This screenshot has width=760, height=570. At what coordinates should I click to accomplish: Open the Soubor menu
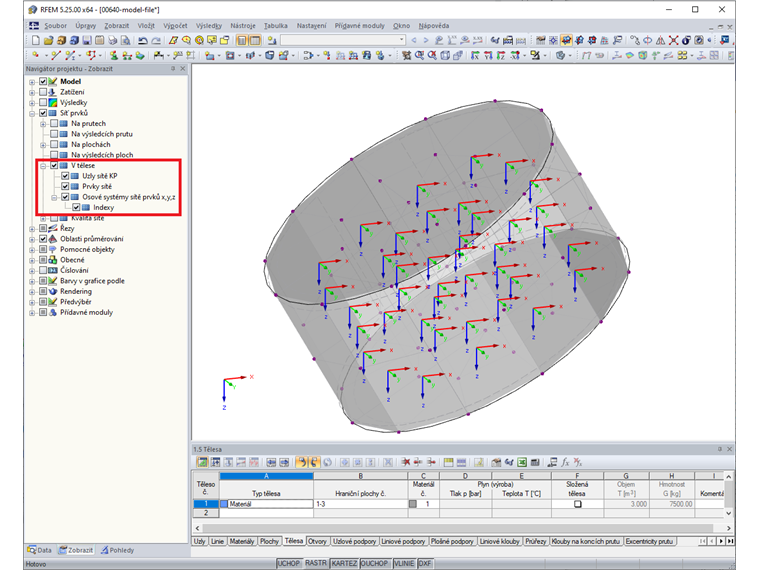pyautogui.click(x=55, y=26)
